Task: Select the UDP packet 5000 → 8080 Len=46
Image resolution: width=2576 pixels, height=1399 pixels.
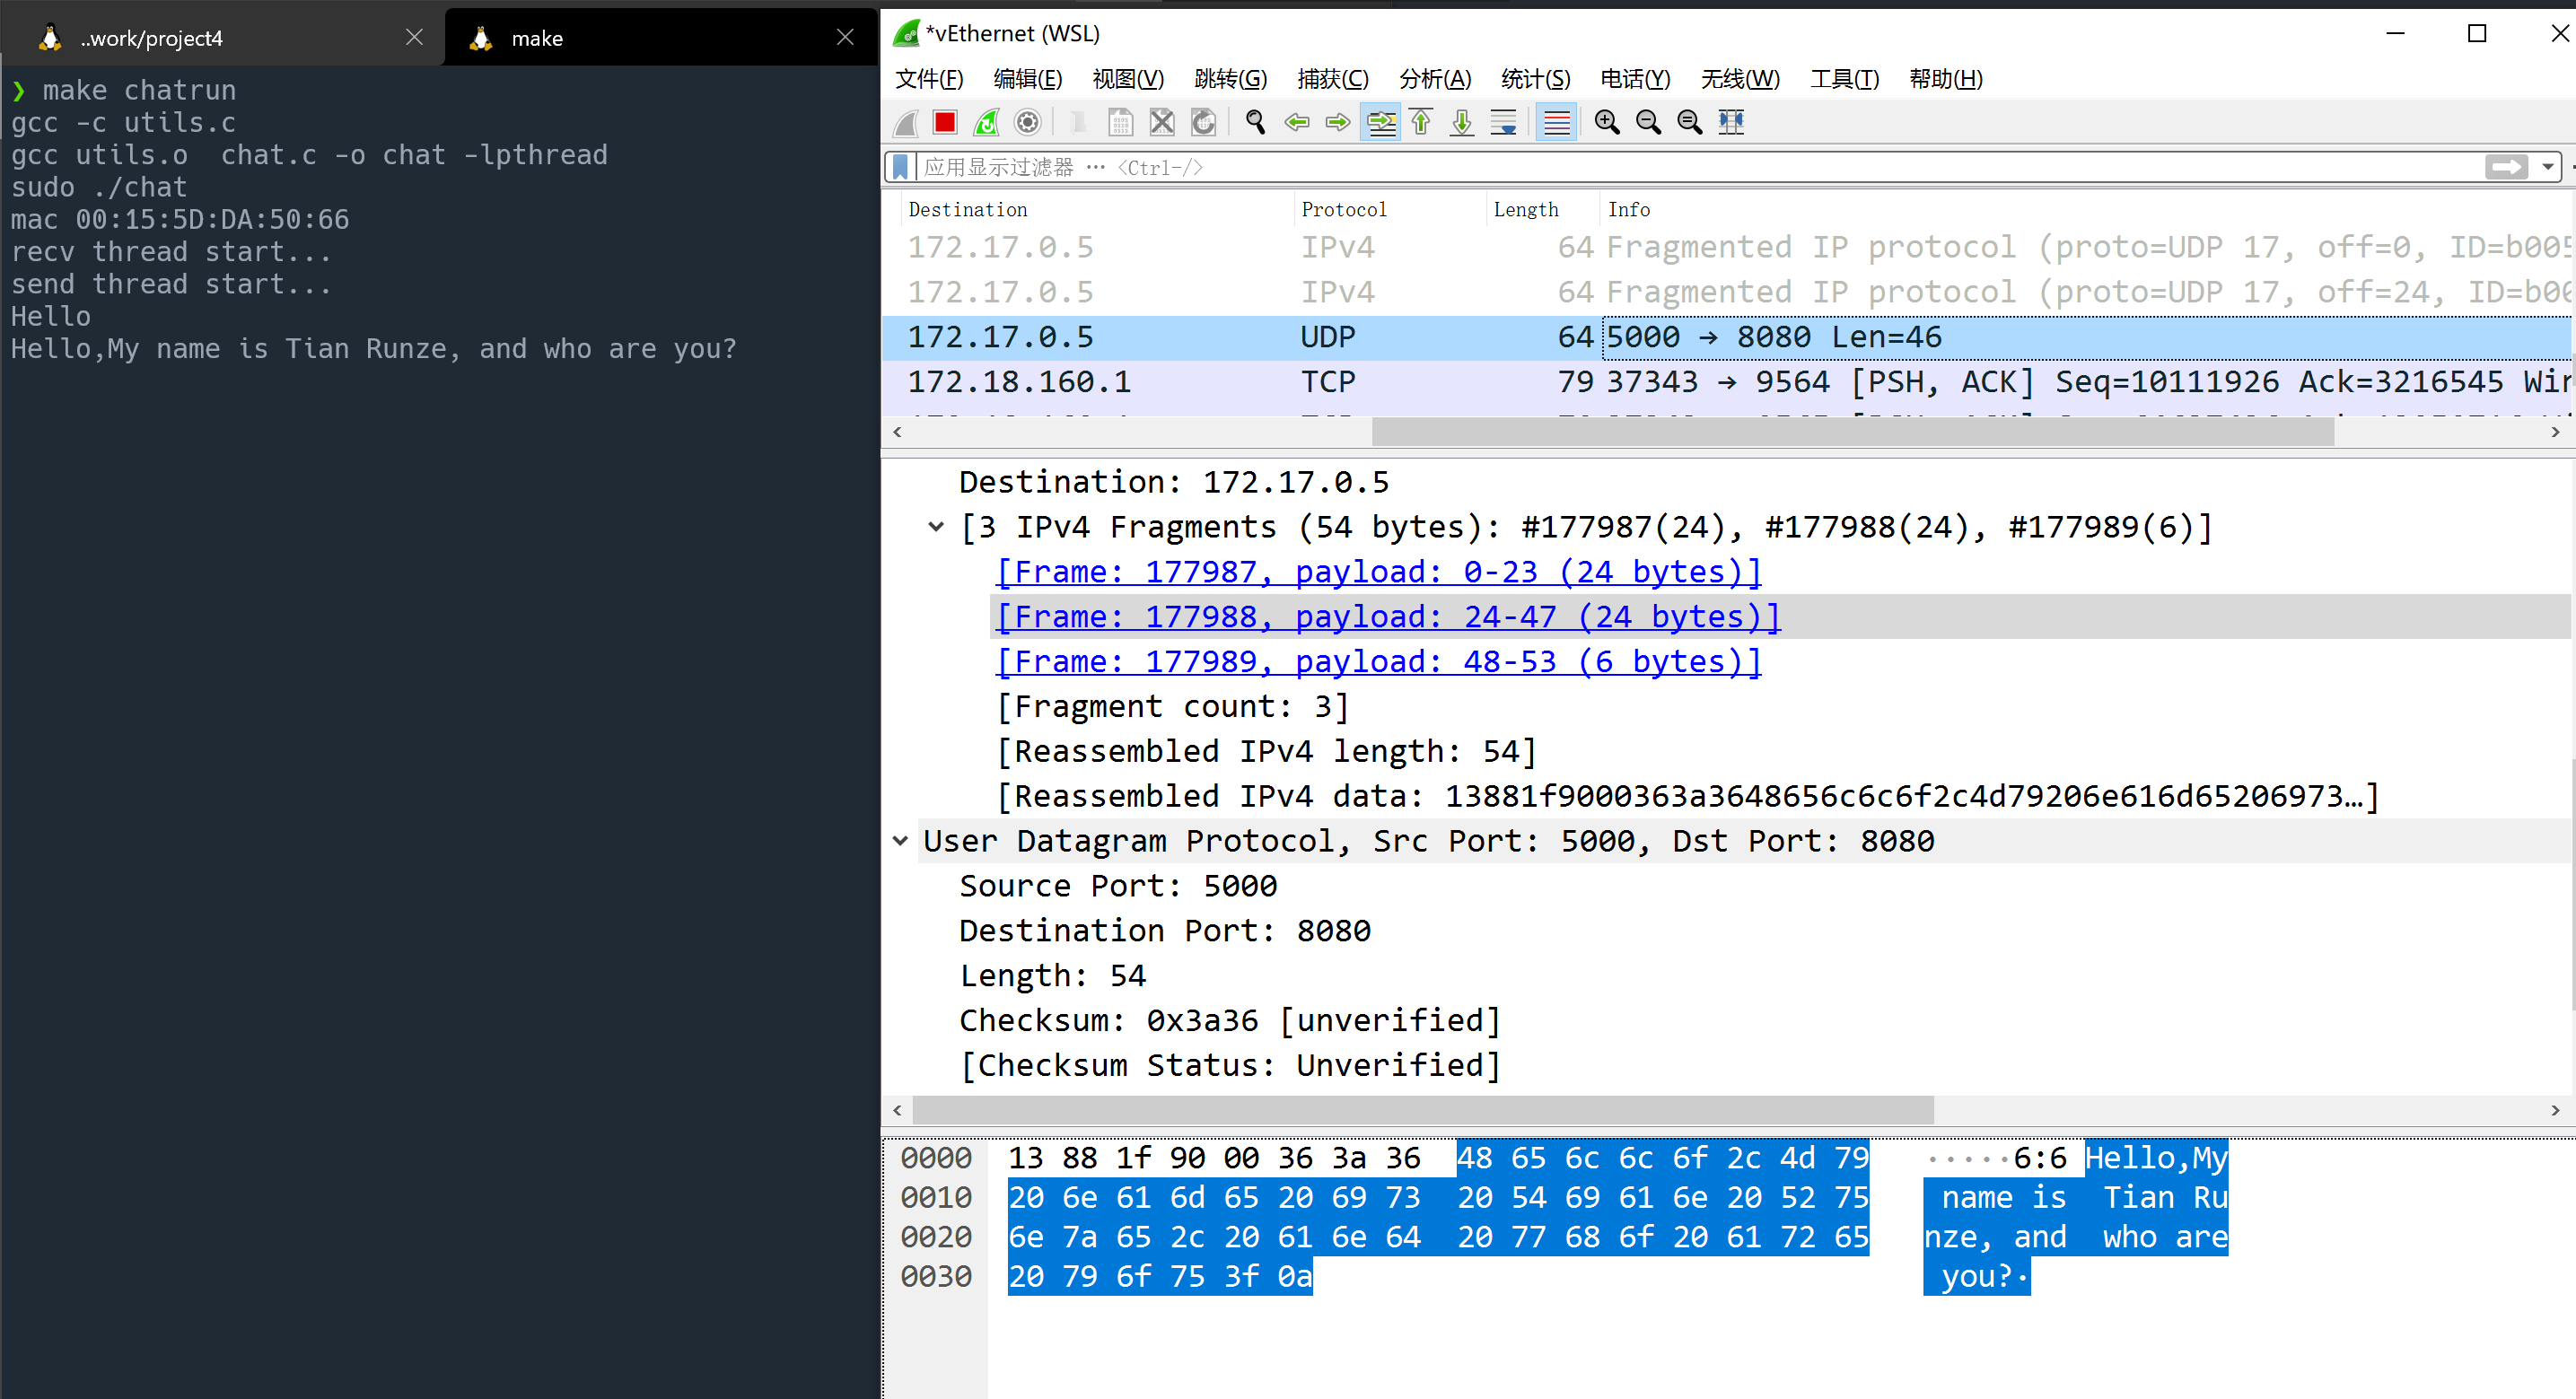Action: 1728,338
